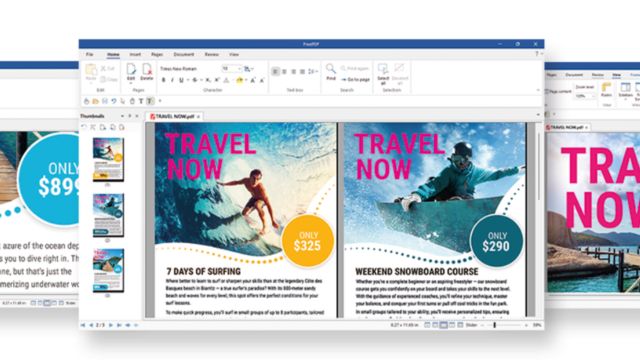Go to first page in status bar

(x=83, y=325)
